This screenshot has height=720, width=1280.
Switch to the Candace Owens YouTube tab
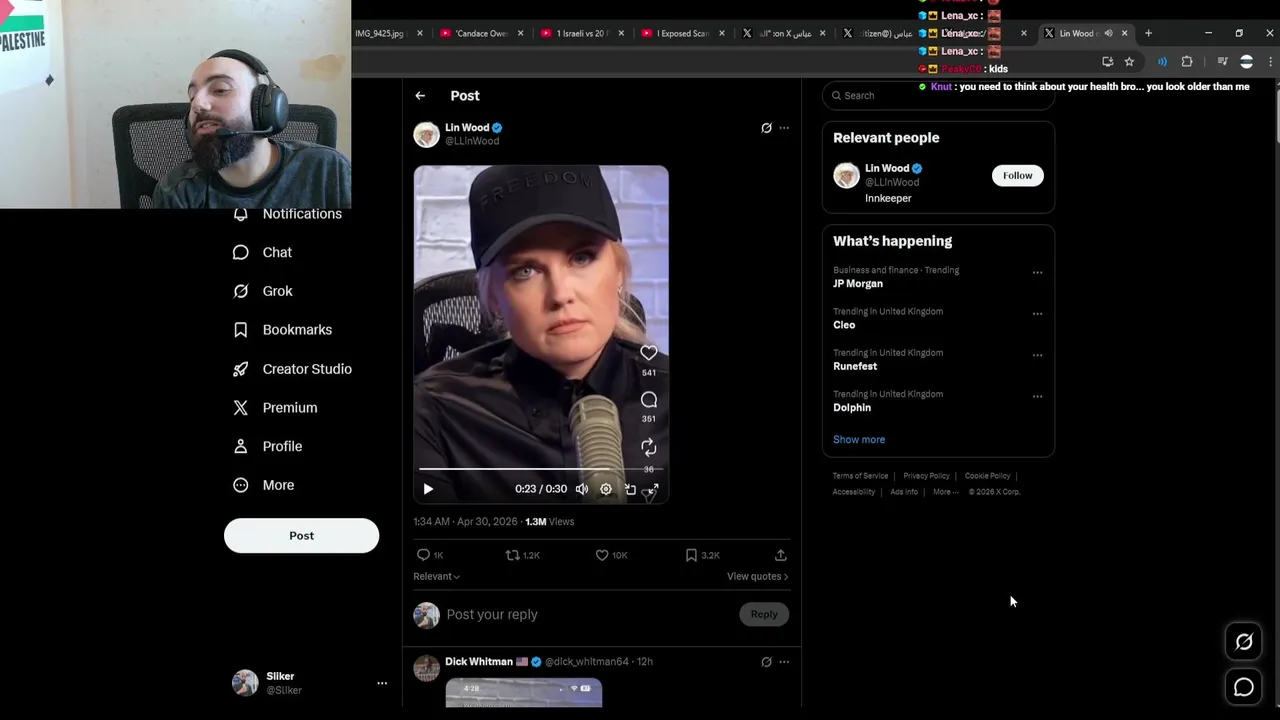(x=482, y=34)
